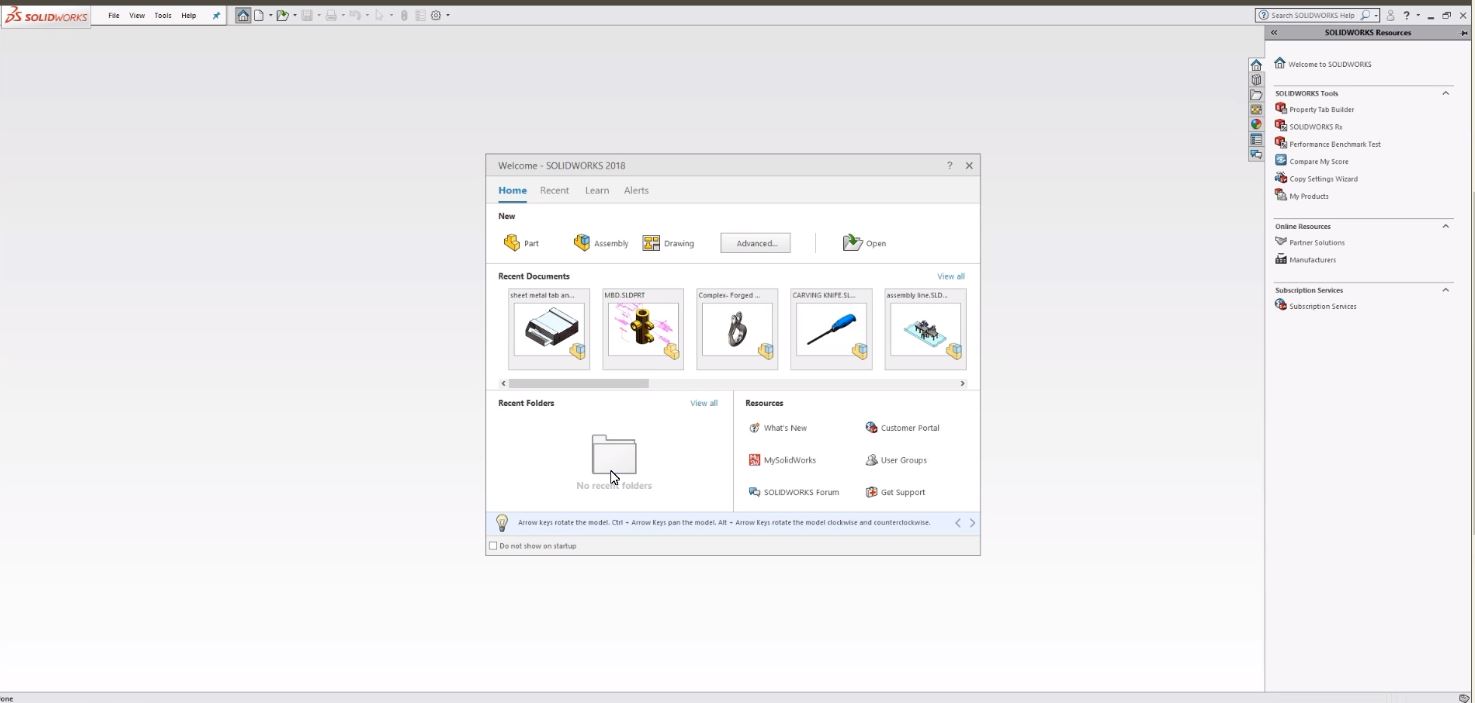
Task: Expand the Help dropdown arrow in the title bar
Action: [x=1418, y=15]
